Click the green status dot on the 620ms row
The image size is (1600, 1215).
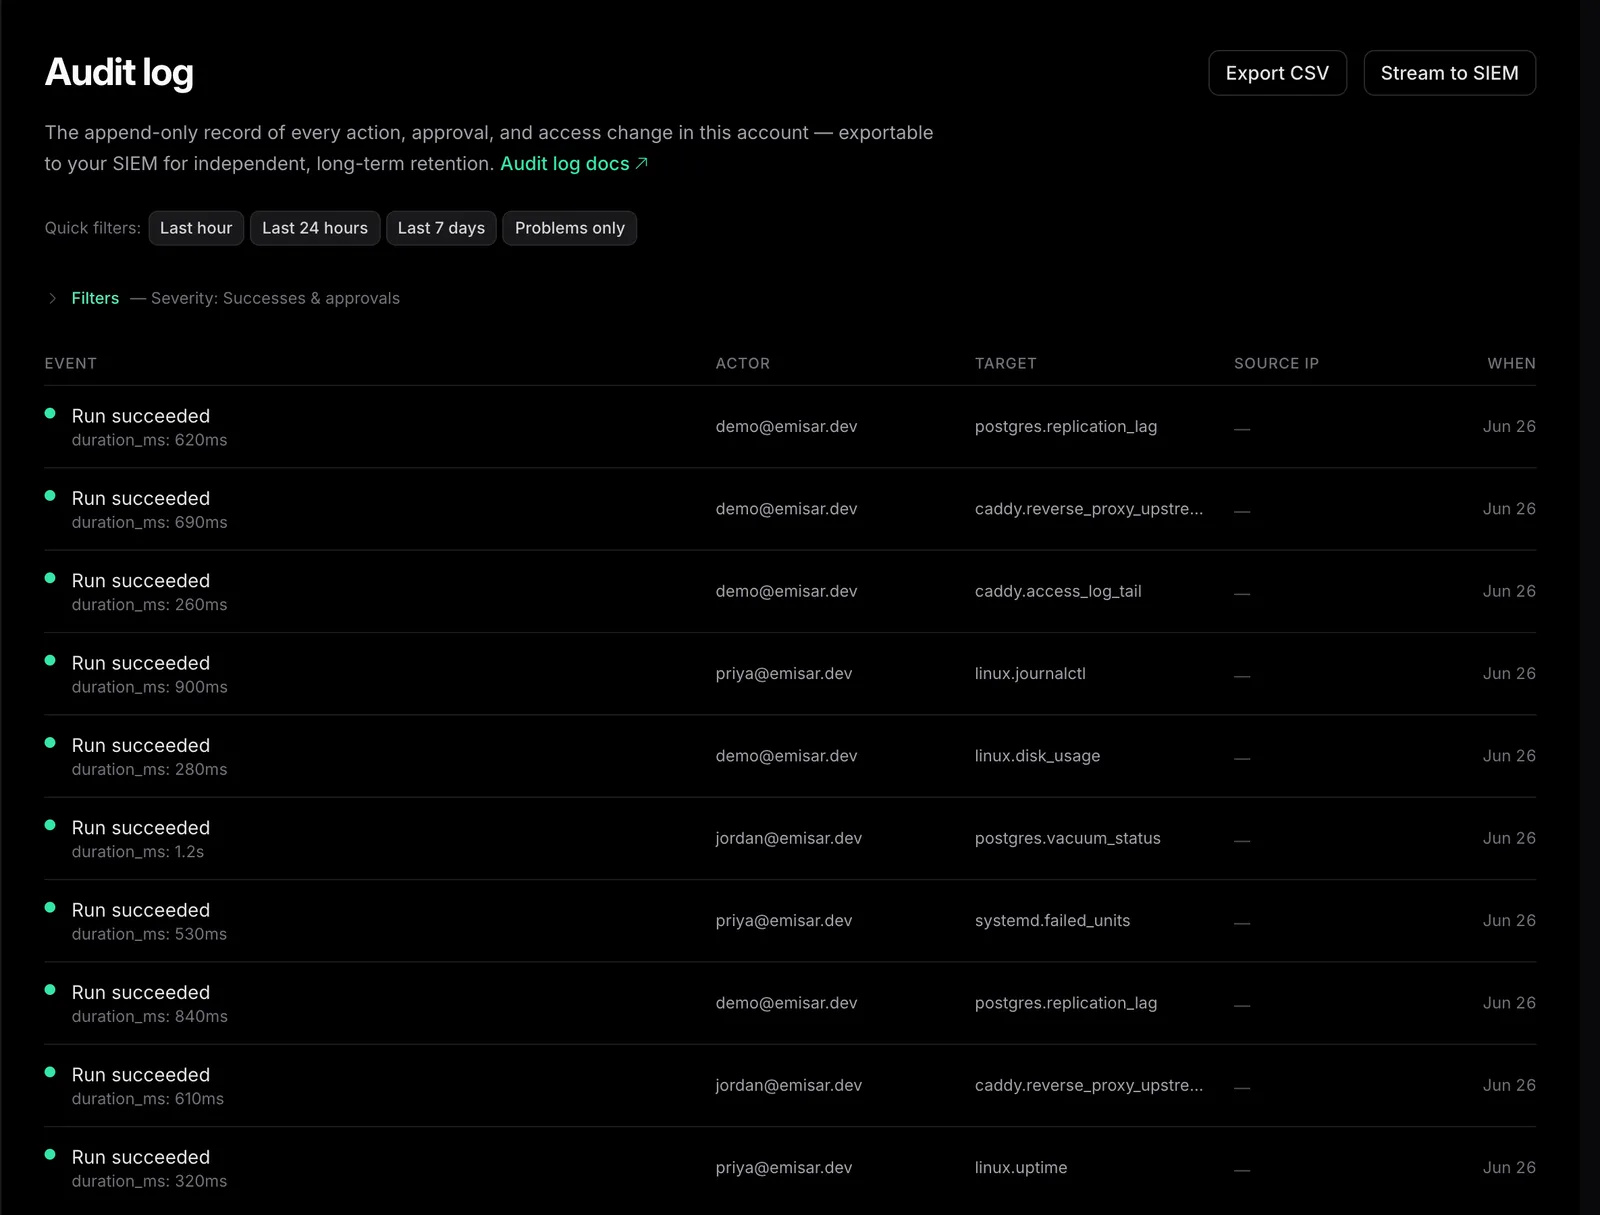pos(50,413)
